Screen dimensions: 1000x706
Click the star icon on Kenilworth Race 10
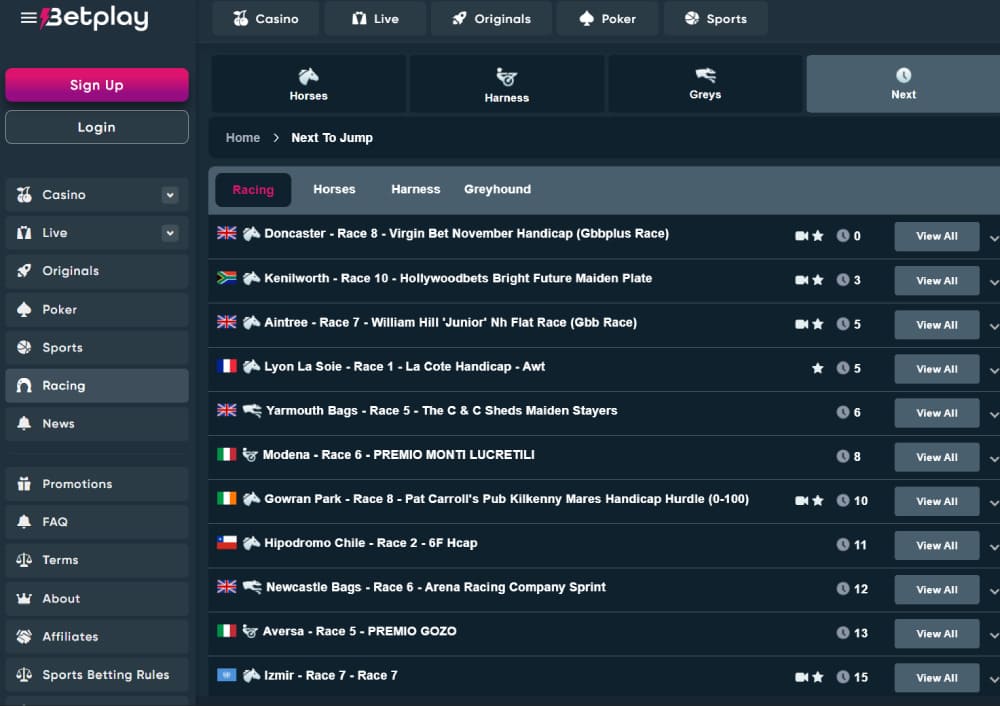pyautogui.click(x=818, y=280)
